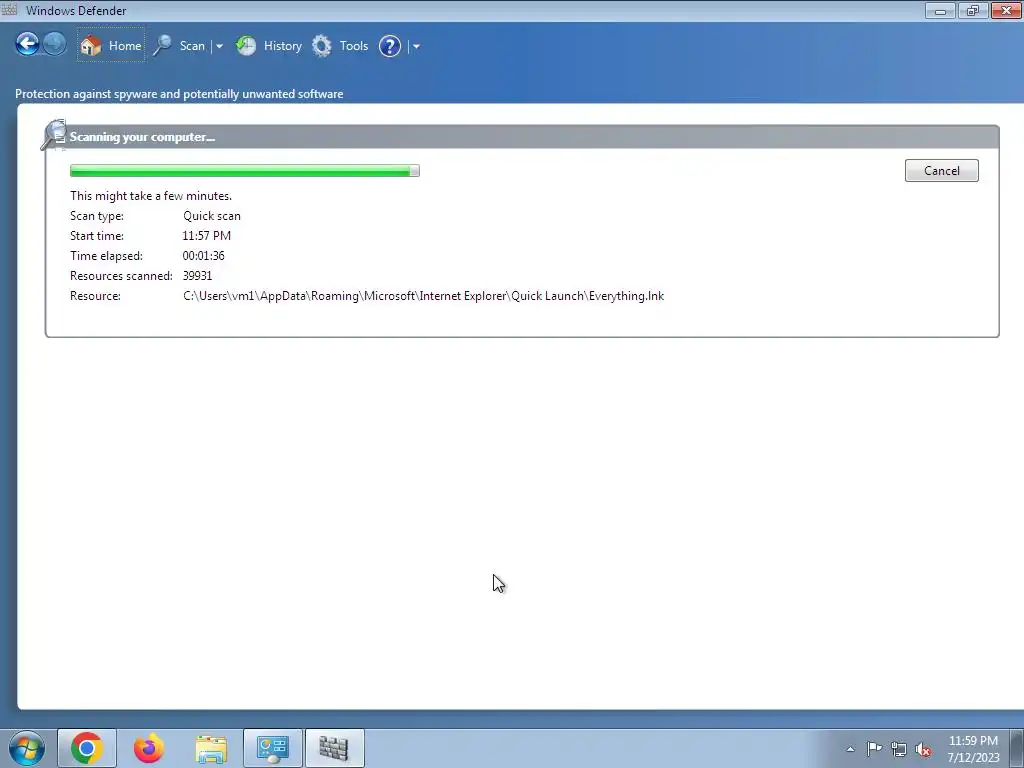Click the muted volume tray icon

pos(923,749)
